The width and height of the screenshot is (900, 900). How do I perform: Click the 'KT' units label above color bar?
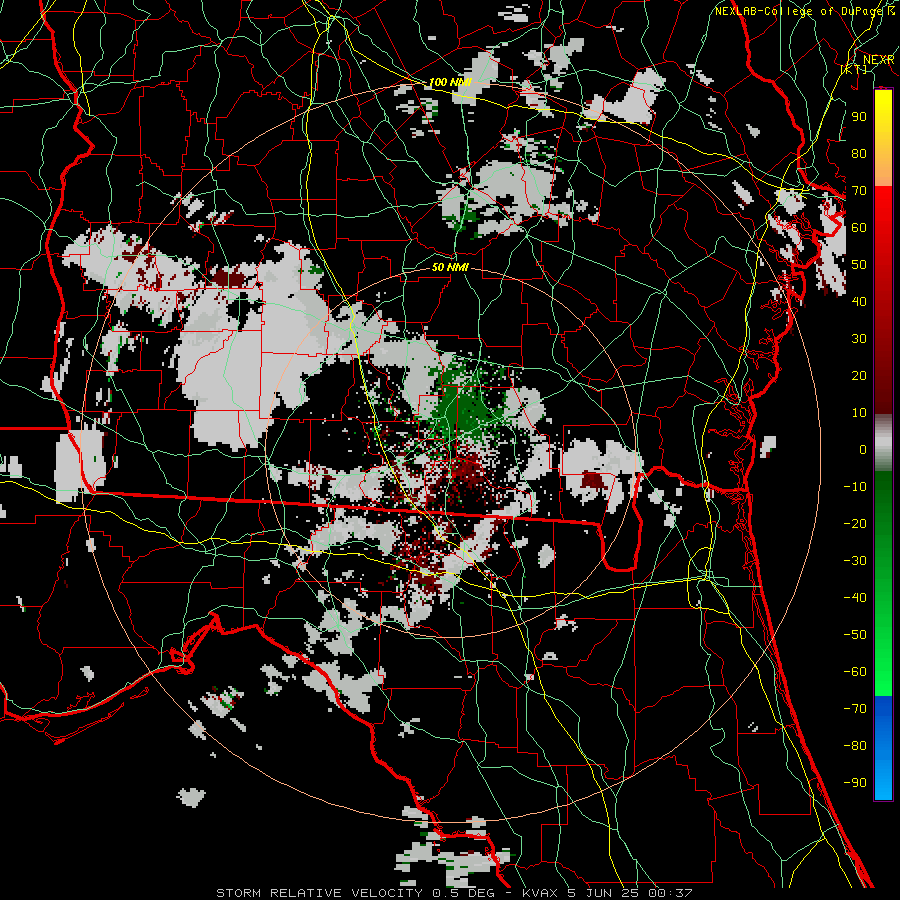[x=854, y=69]
